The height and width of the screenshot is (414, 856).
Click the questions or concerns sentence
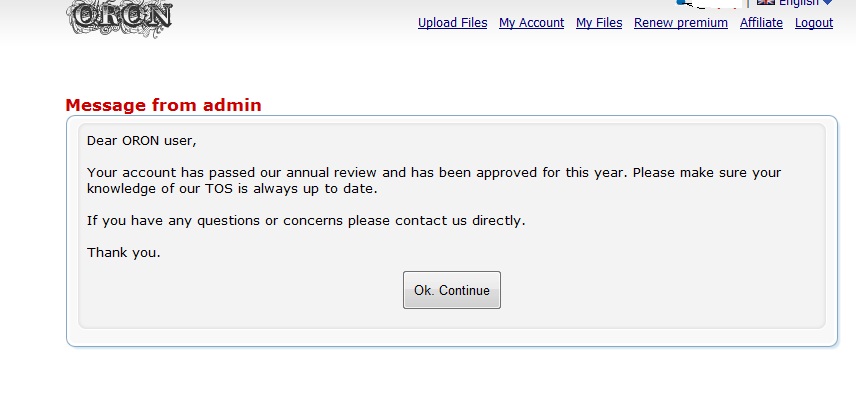click(x=306, y=221)
